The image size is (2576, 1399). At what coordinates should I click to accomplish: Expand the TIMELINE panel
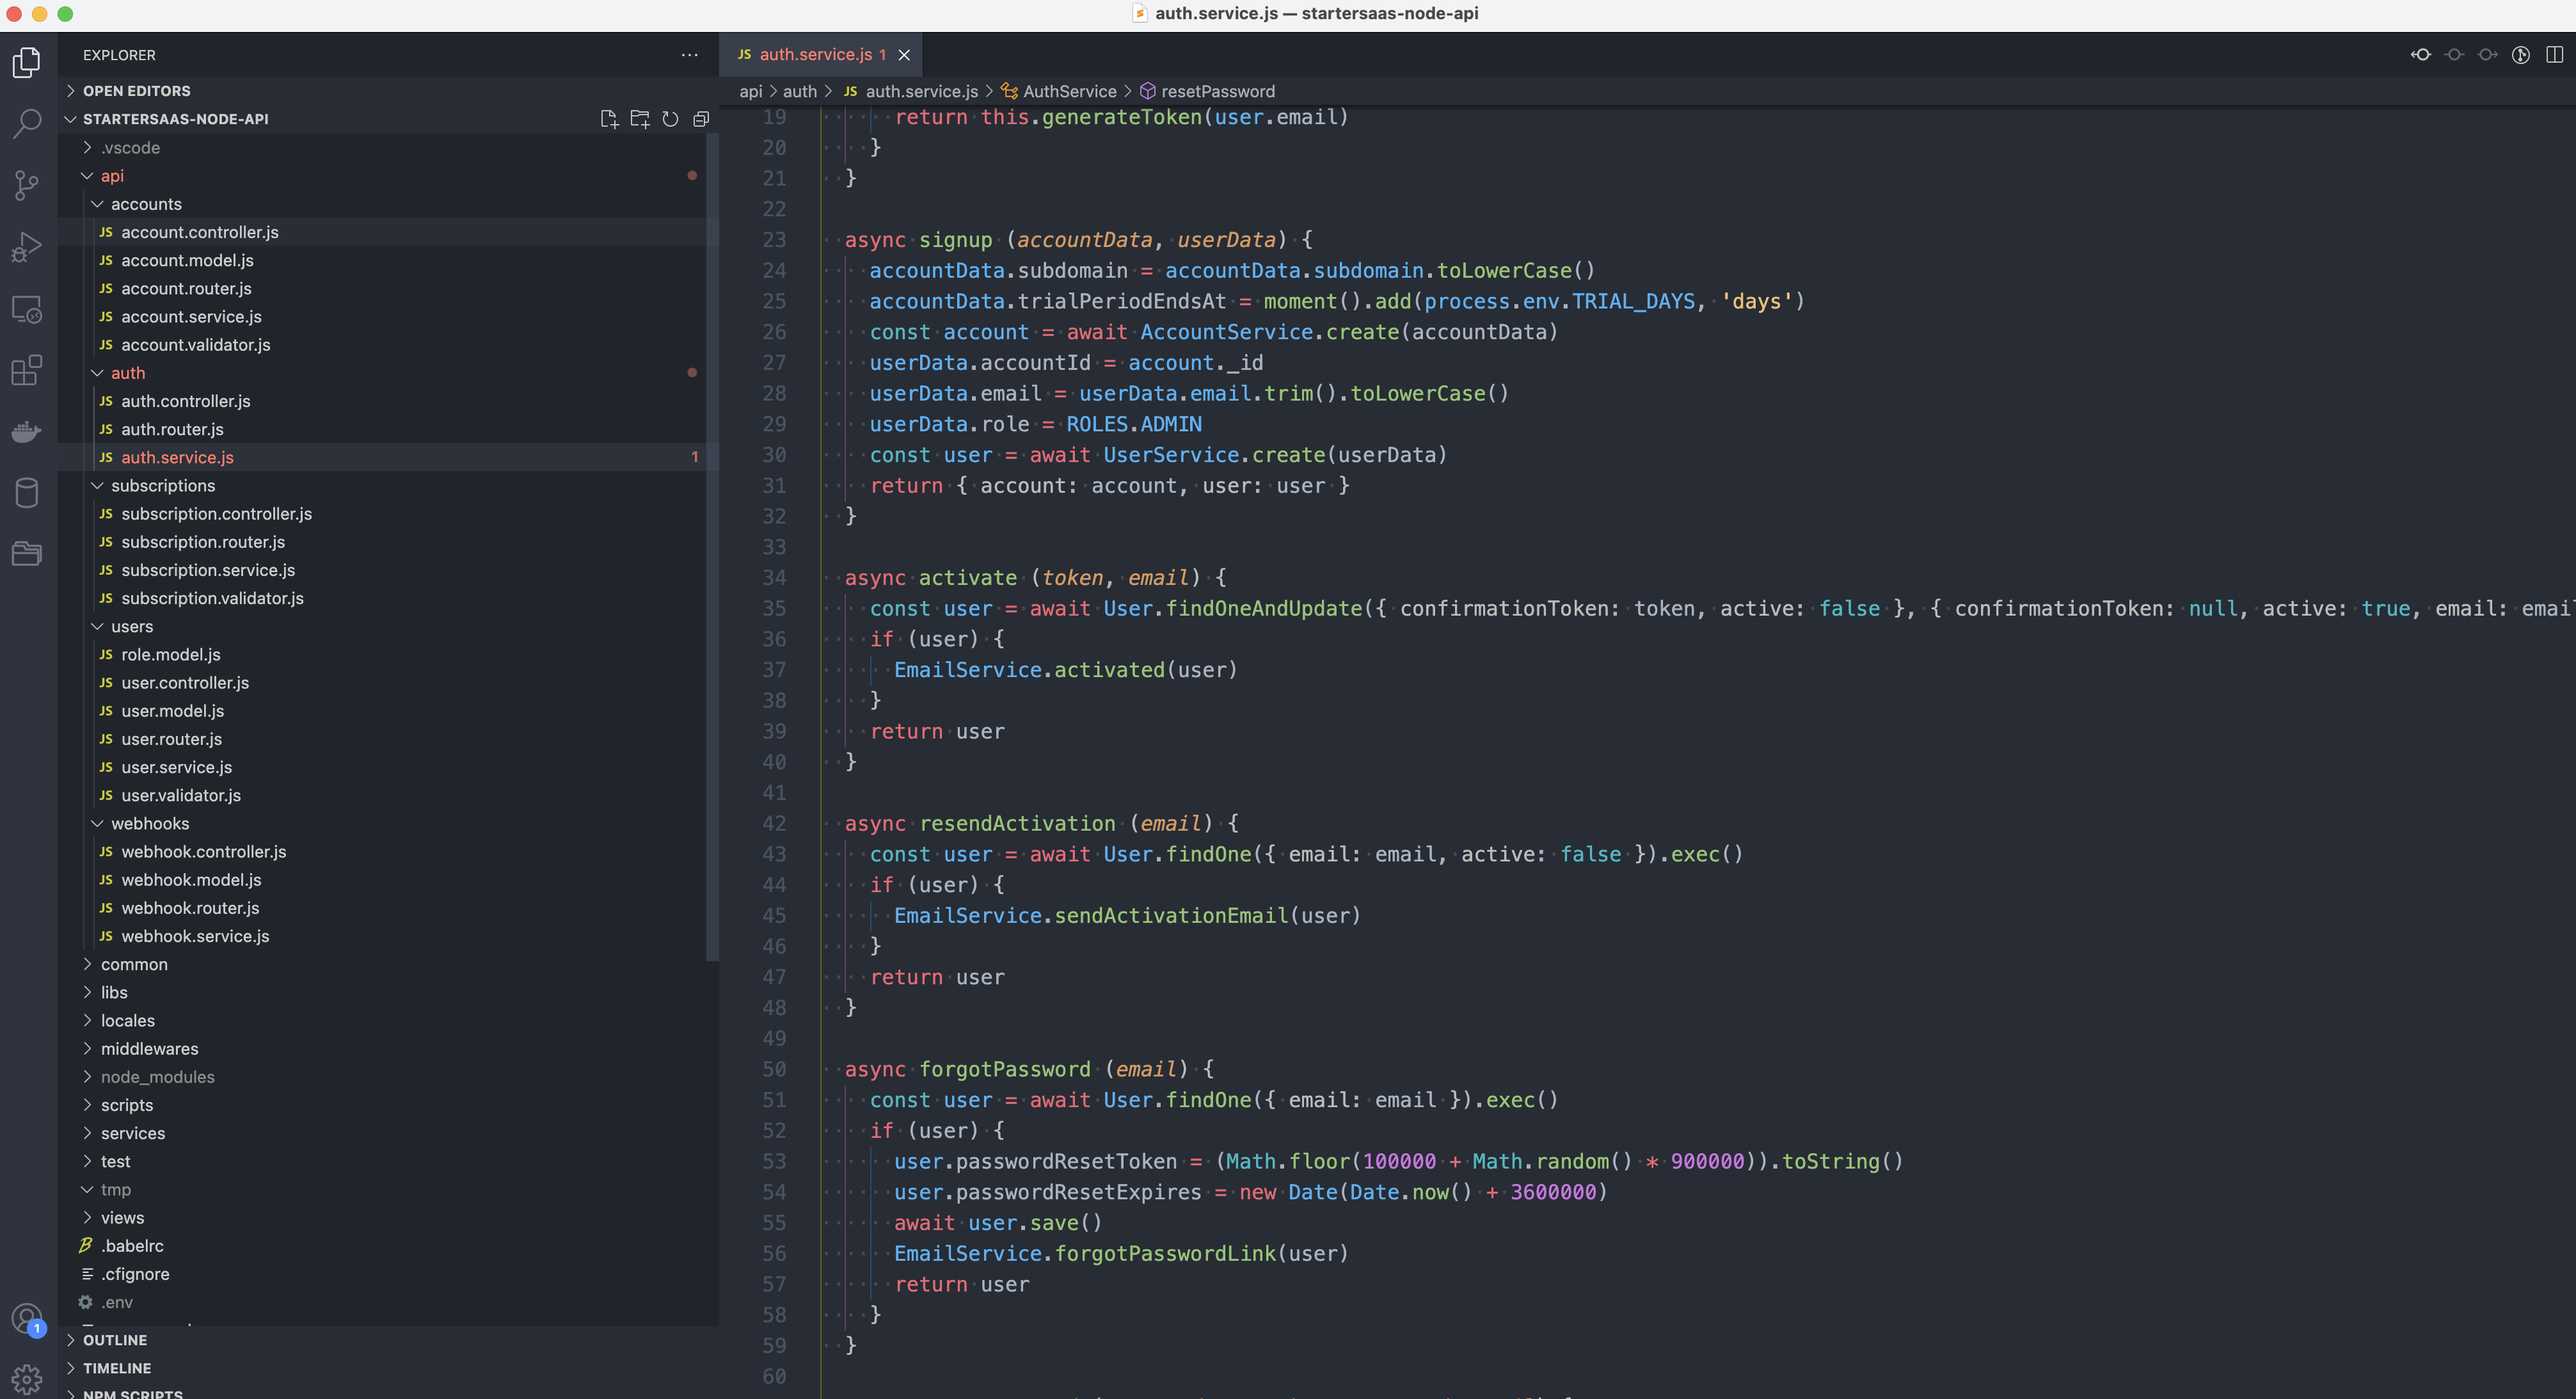[x=388, y=1369]
